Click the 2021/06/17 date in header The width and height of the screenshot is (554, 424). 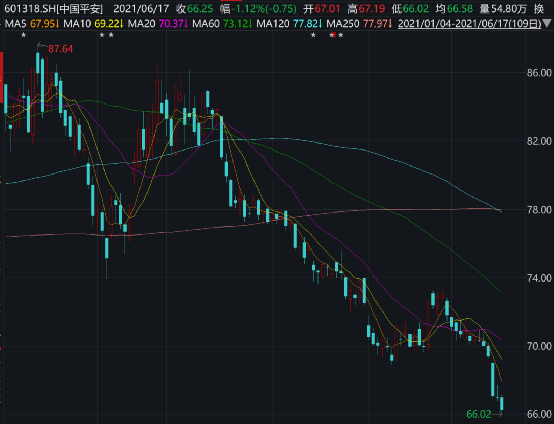point(141,9)
